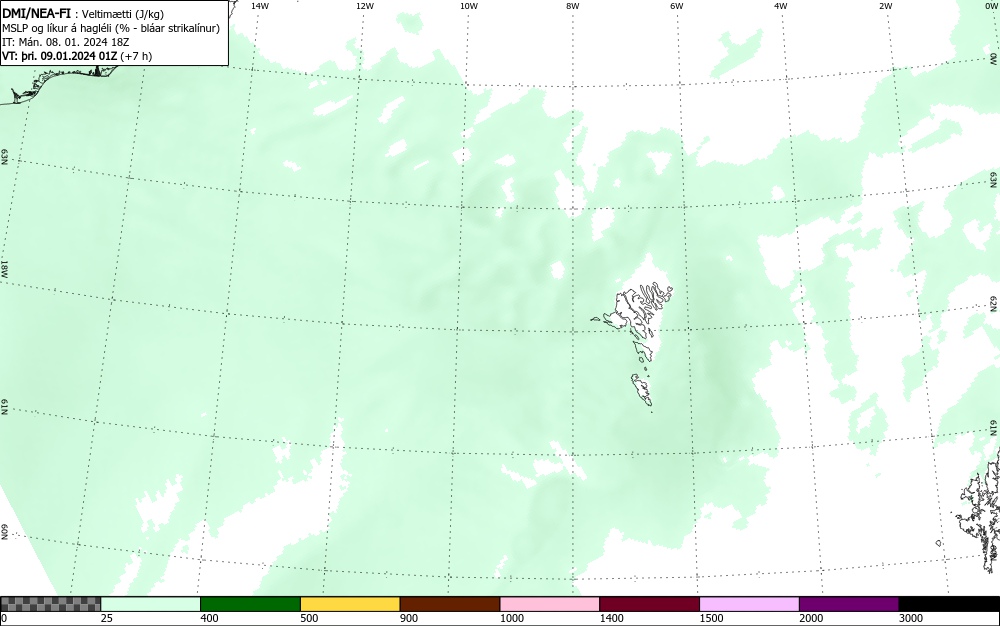Click the "14W" longitude label
1000x626 pixels.
[260, 6]
